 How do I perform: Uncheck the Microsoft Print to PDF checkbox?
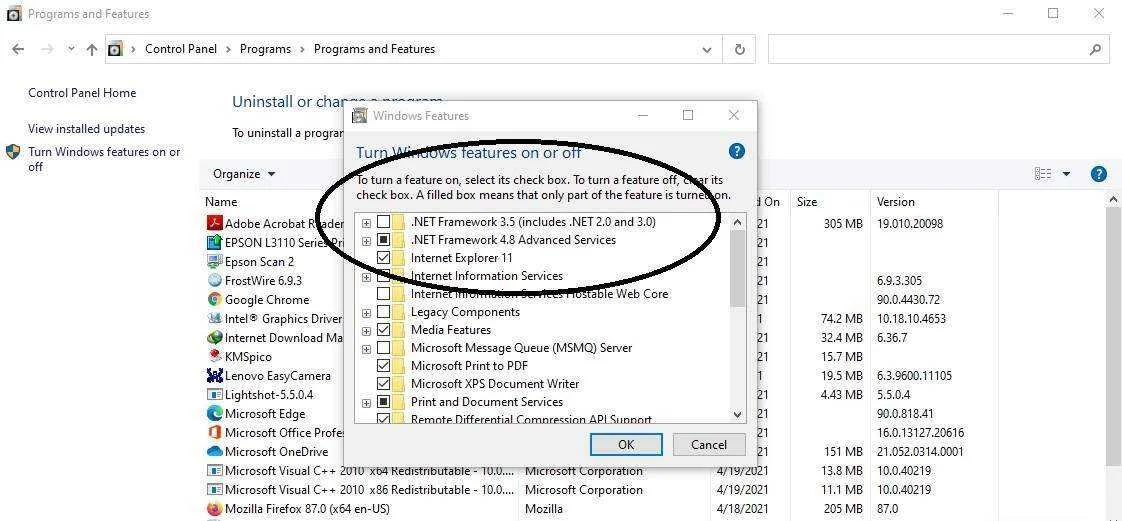[x=384, y=366]
